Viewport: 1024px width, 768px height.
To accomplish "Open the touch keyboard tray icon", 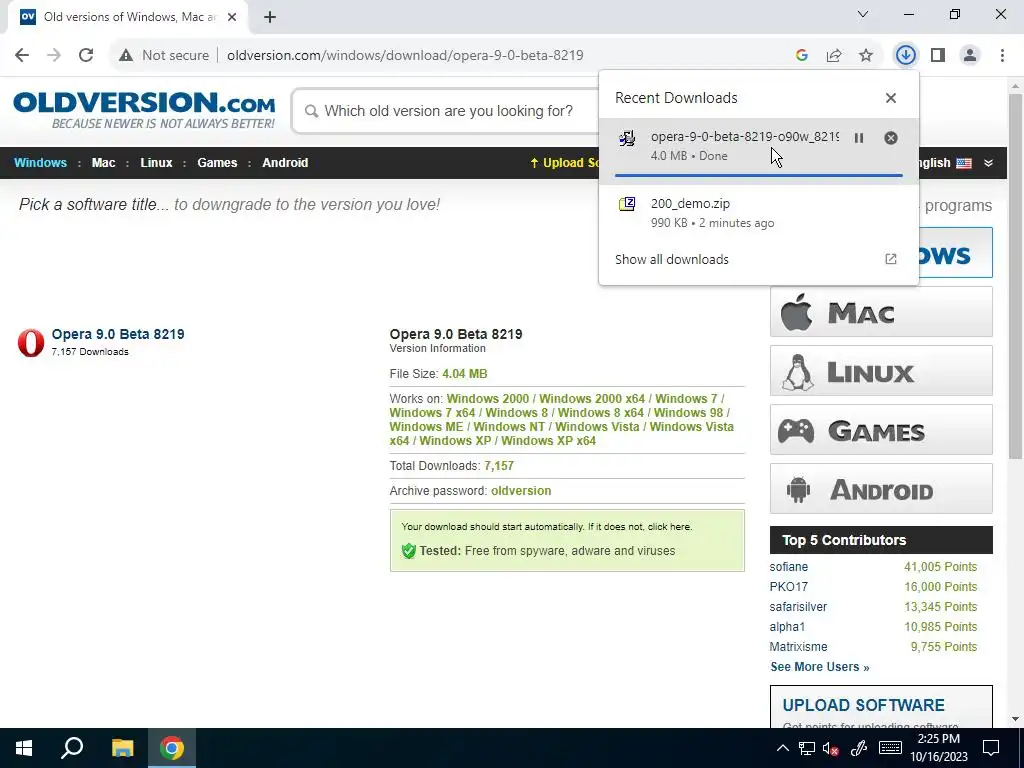I will pos(890,748).
